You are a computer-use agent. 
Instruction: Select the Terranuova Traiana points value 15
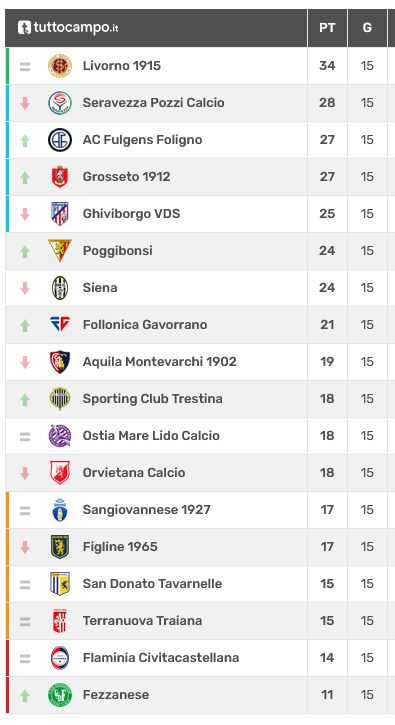pos(327,621)
